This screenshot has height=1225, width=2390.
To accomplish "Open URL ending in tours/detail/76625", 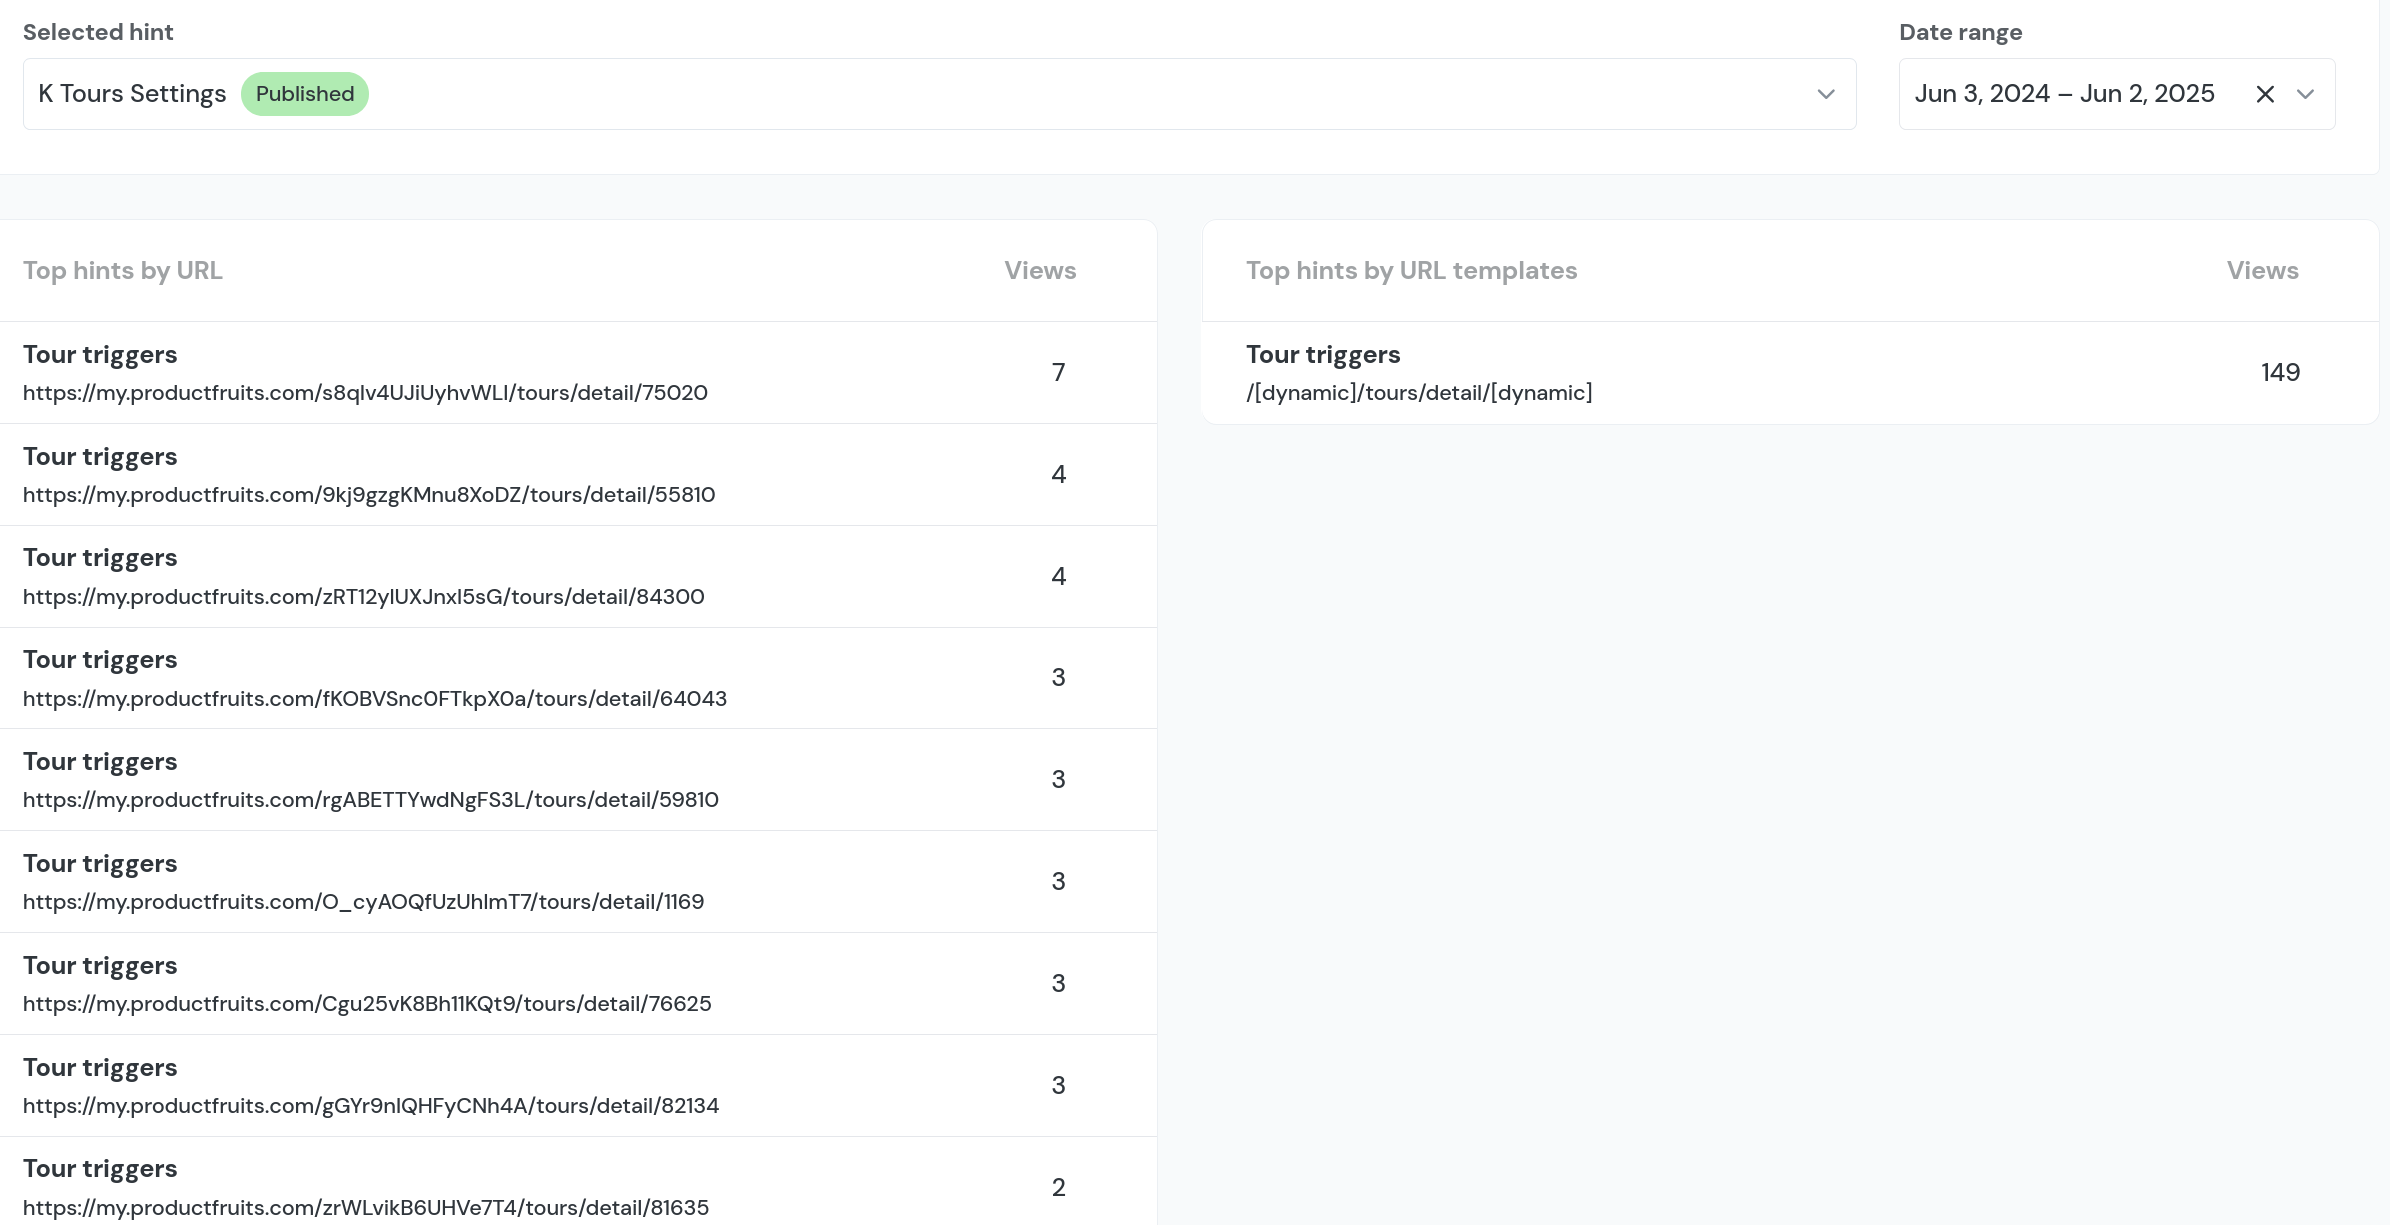I will coord(367,1004).
